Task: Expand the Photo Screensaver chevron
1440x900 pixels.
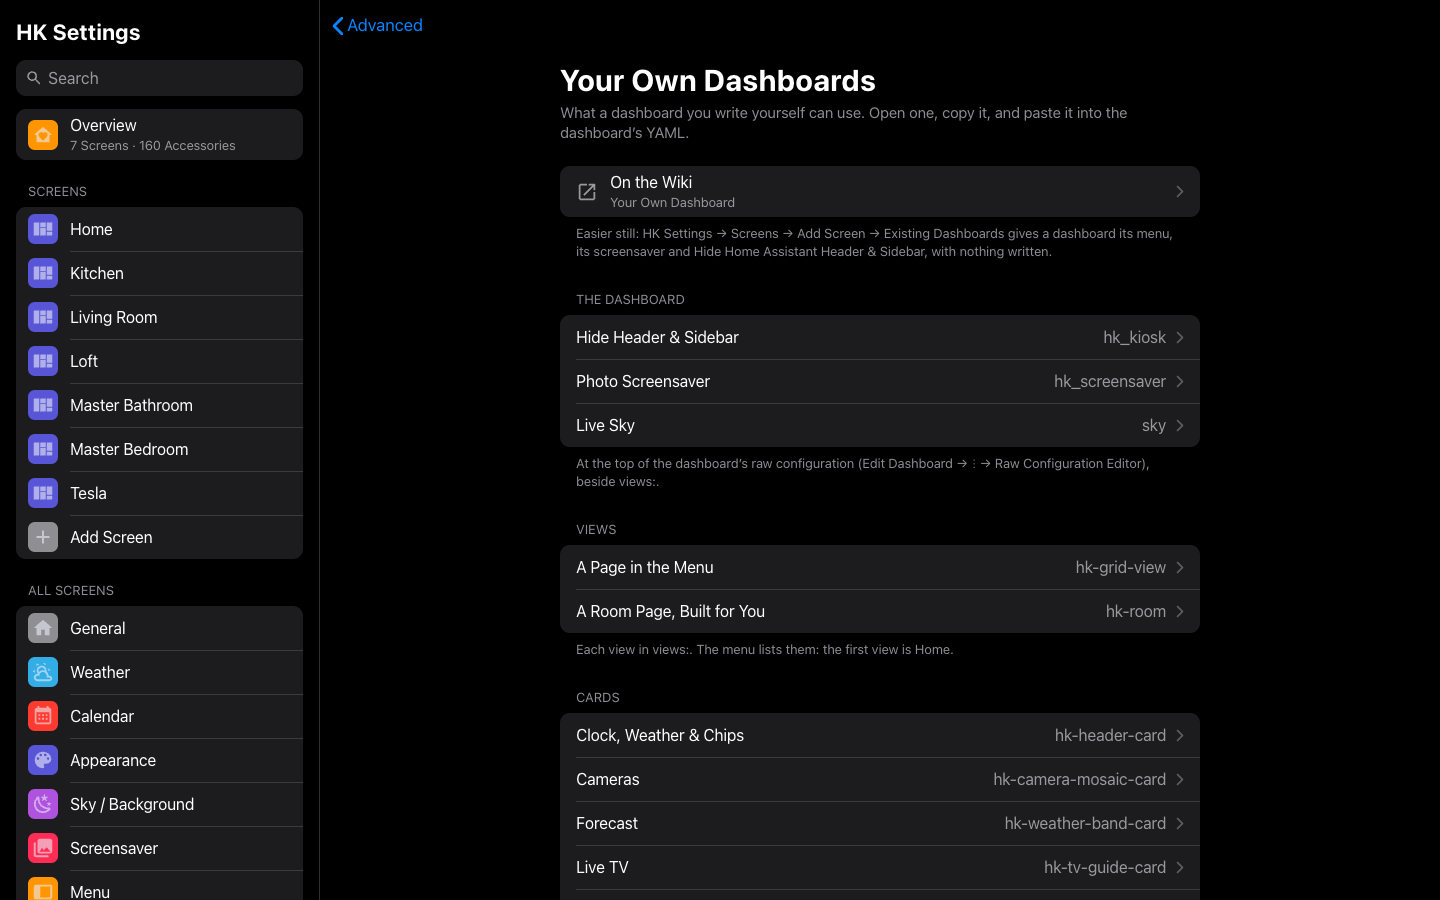Action: (x=1180, y=382)
